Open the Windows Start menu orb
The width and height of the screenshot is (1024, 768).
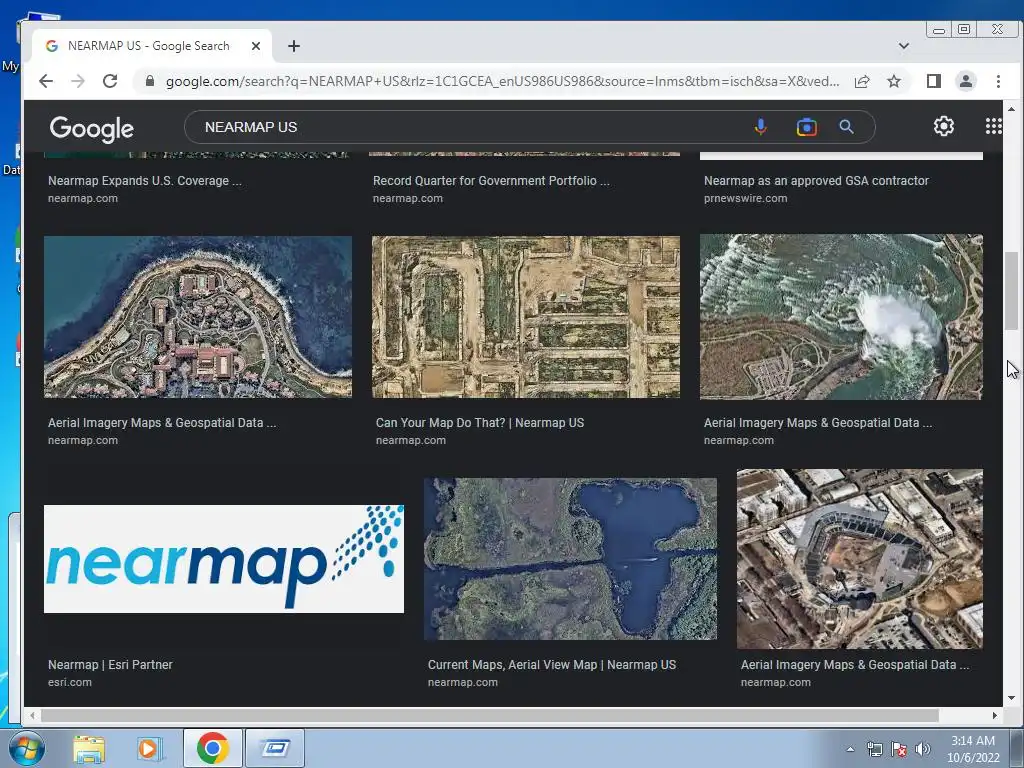coord(25,748)
